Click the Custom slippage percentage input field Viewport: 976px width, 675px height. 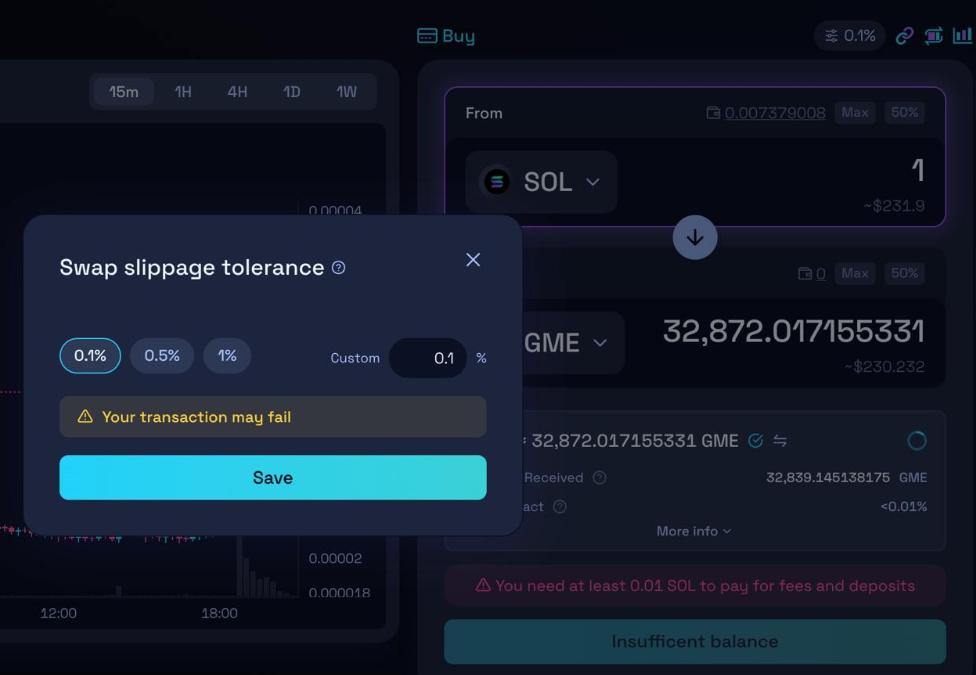click(428, 358)
